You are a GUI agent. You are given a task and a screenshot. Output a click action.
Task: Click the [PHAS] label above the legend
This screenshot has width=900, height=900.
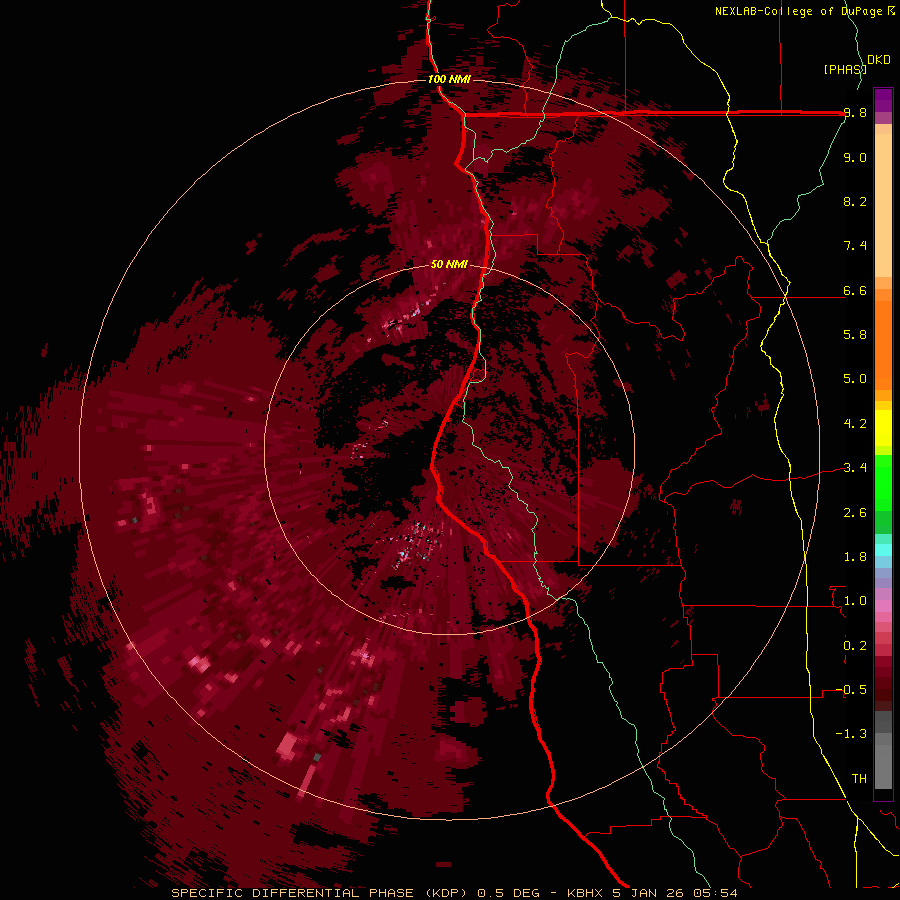[x=845, y=70]
